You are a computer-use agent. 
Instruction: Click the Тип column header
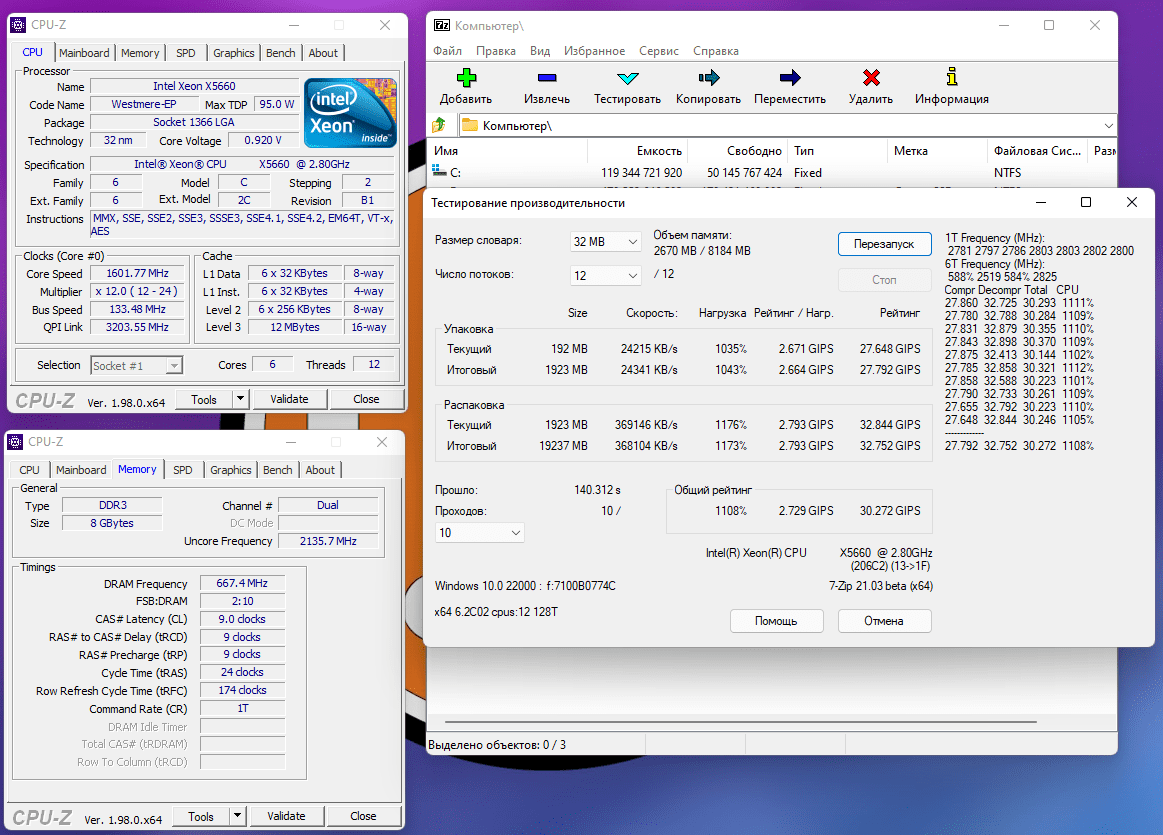click(838, 151)
